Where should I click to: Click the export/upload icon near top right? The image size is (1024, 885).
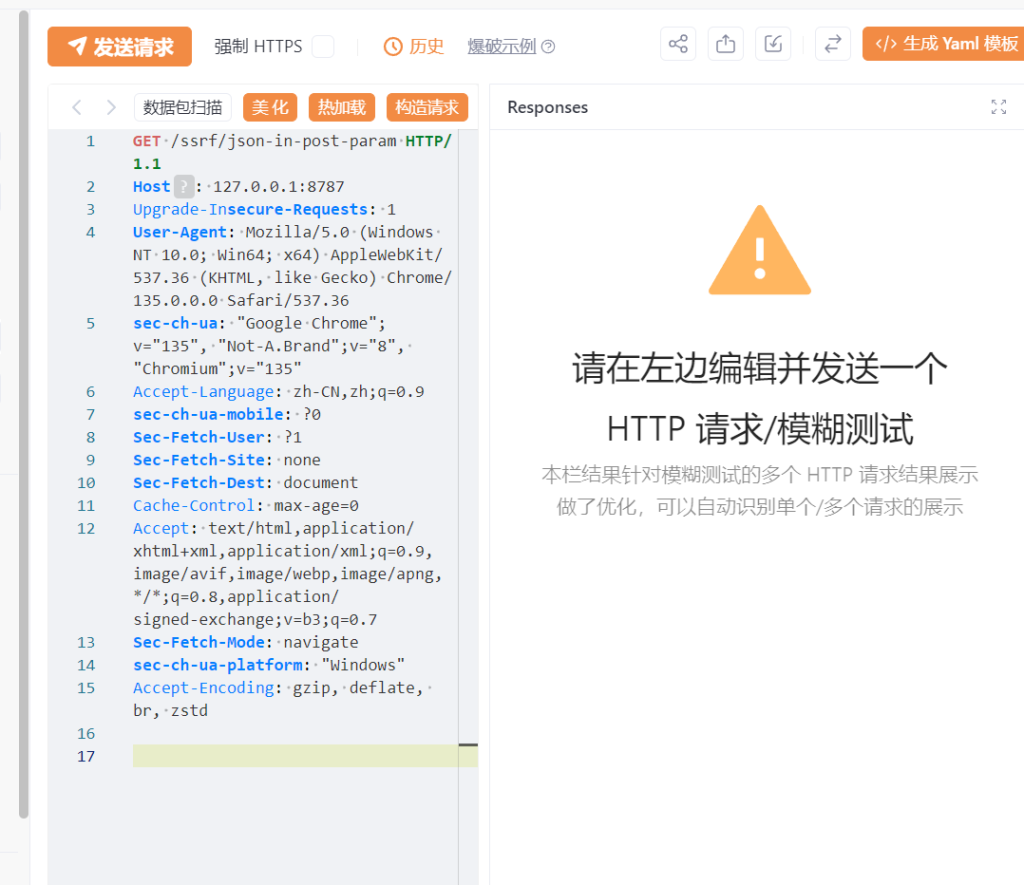click(726, 43)
